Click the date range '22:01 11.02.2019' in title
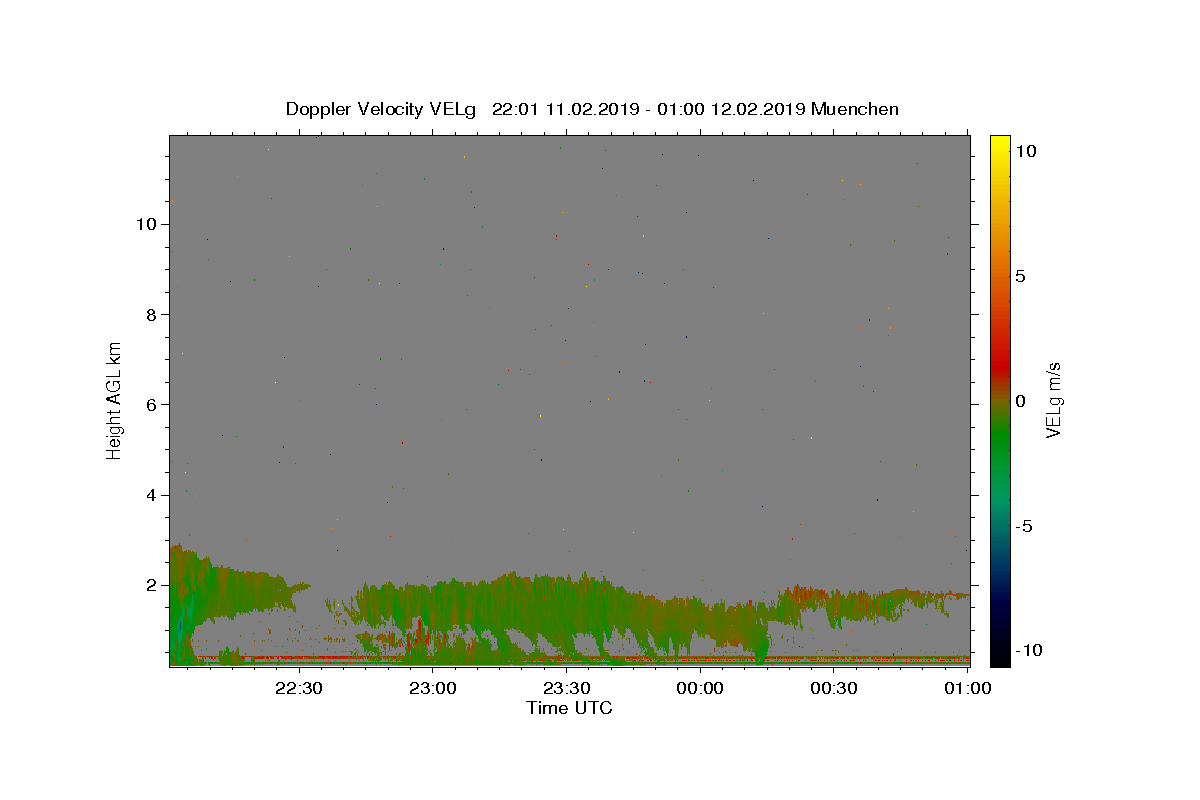Image resolution: width=1200 pixels, height=800 pixels. pos(565,109)
